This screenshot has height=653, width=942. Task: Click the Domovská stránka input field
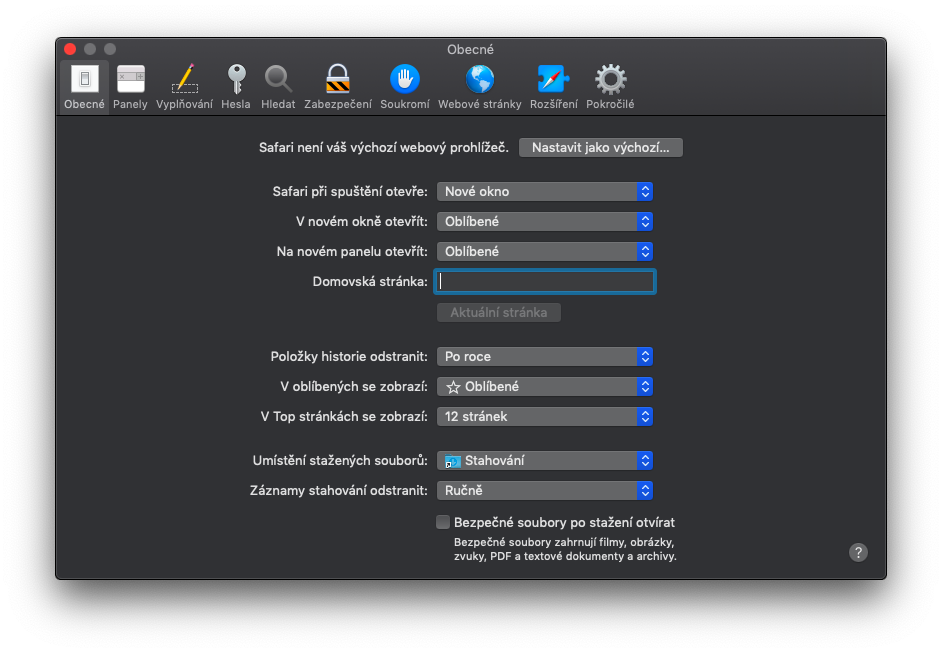(545, 281)
